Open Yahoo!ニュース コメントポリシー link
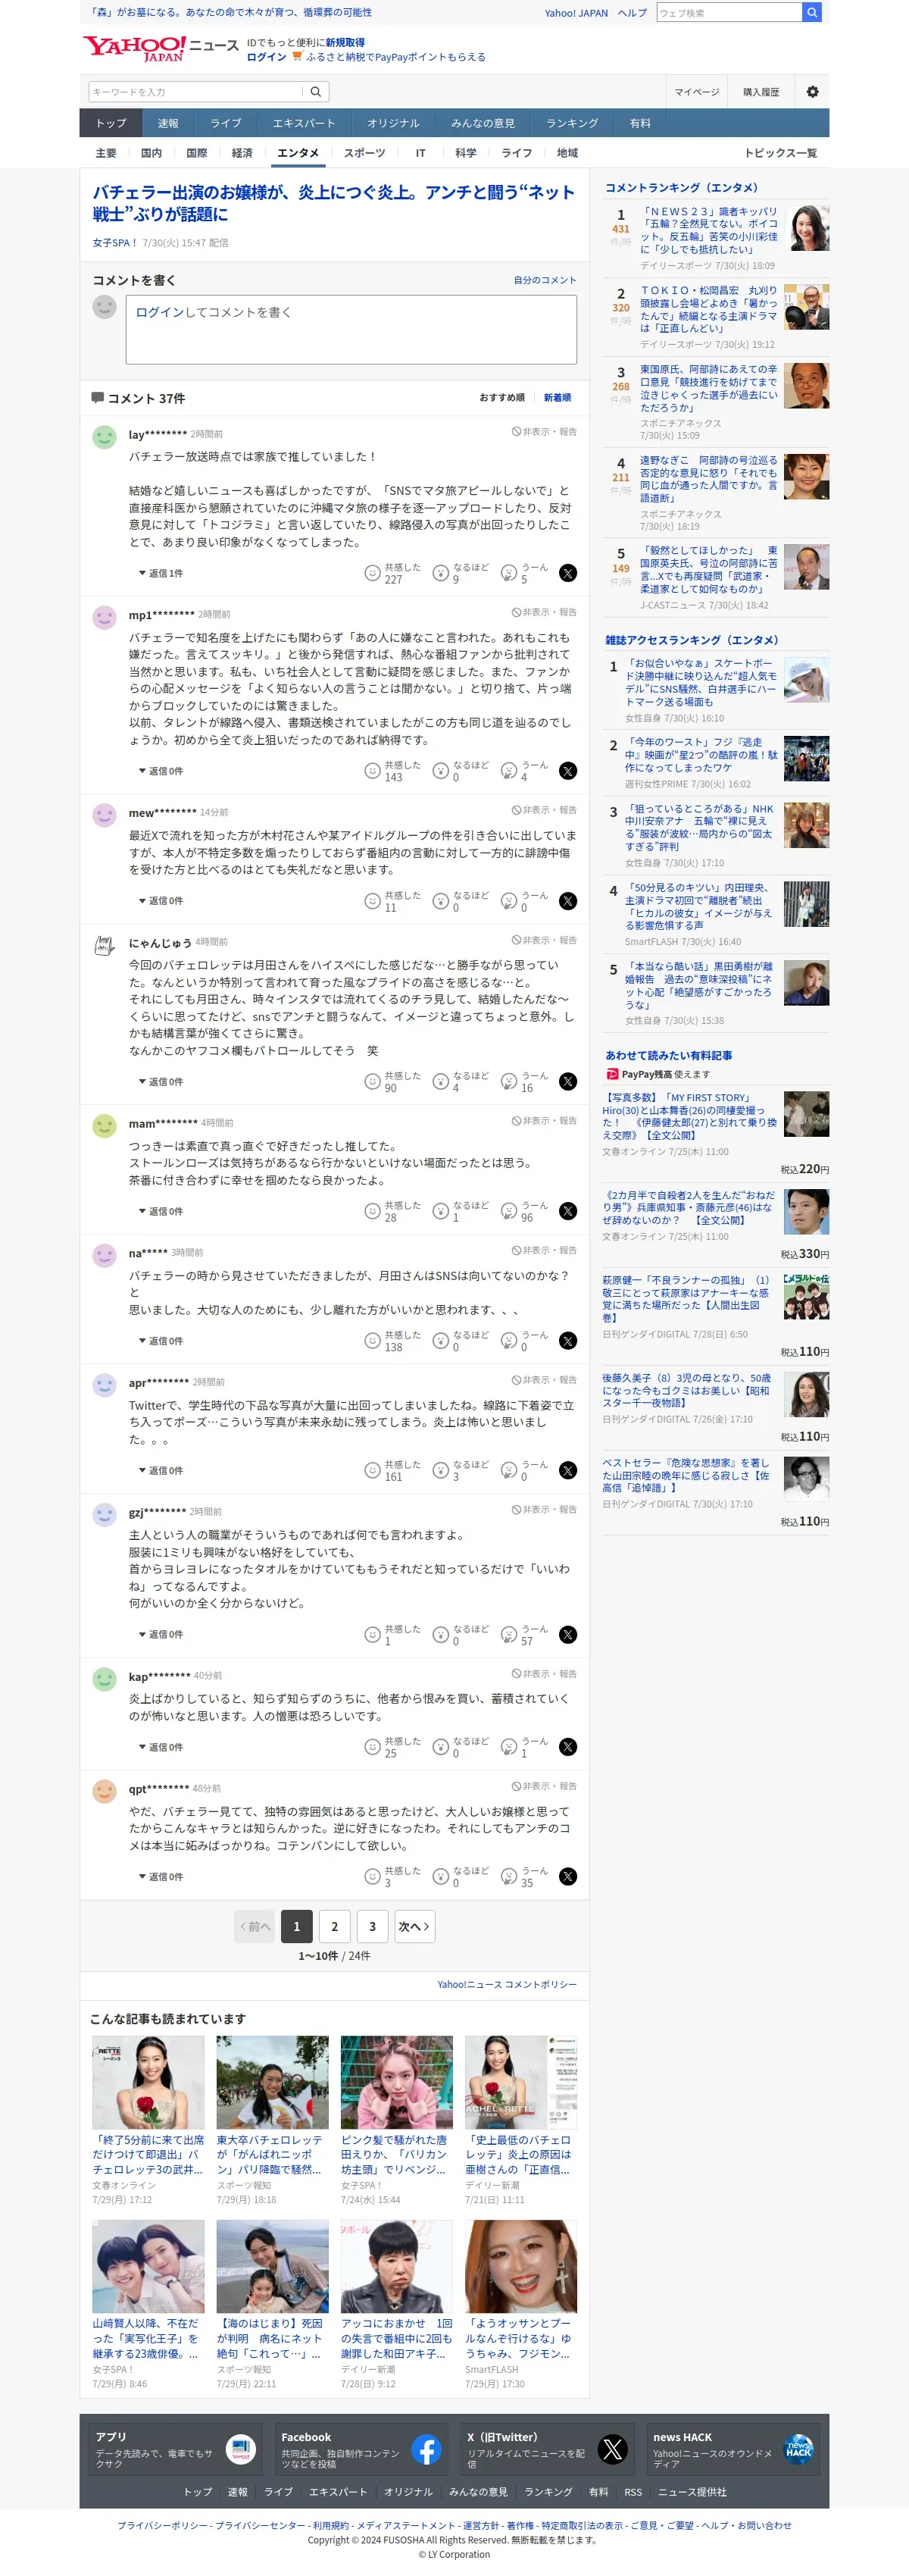This screenshot has width=909, height=2576. 507,1984
